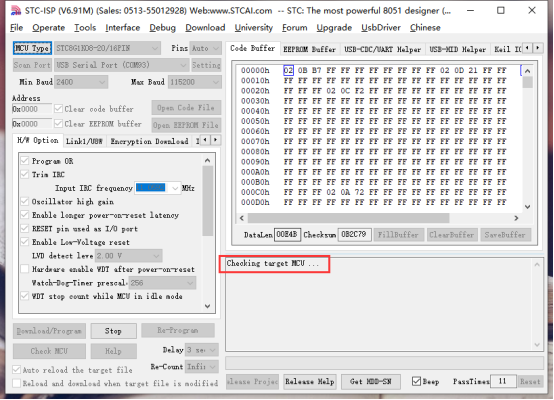Click the MCU Type button
Image resolution: width=554 pixels, height=400 pixels.
click(x=32, y=48)
